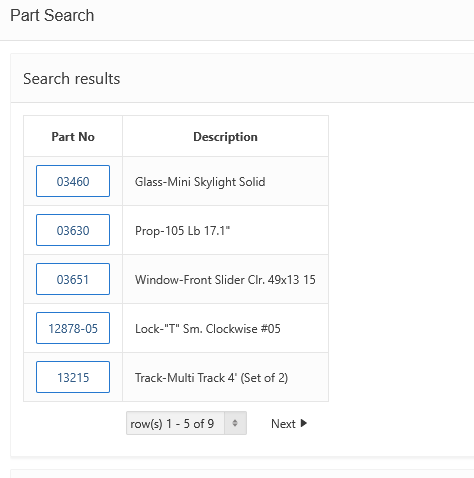Select the Lock-"T" Sm. Clockwise #05 description
The height and width of the screenshot is (478, 474).
pos(208,329)
